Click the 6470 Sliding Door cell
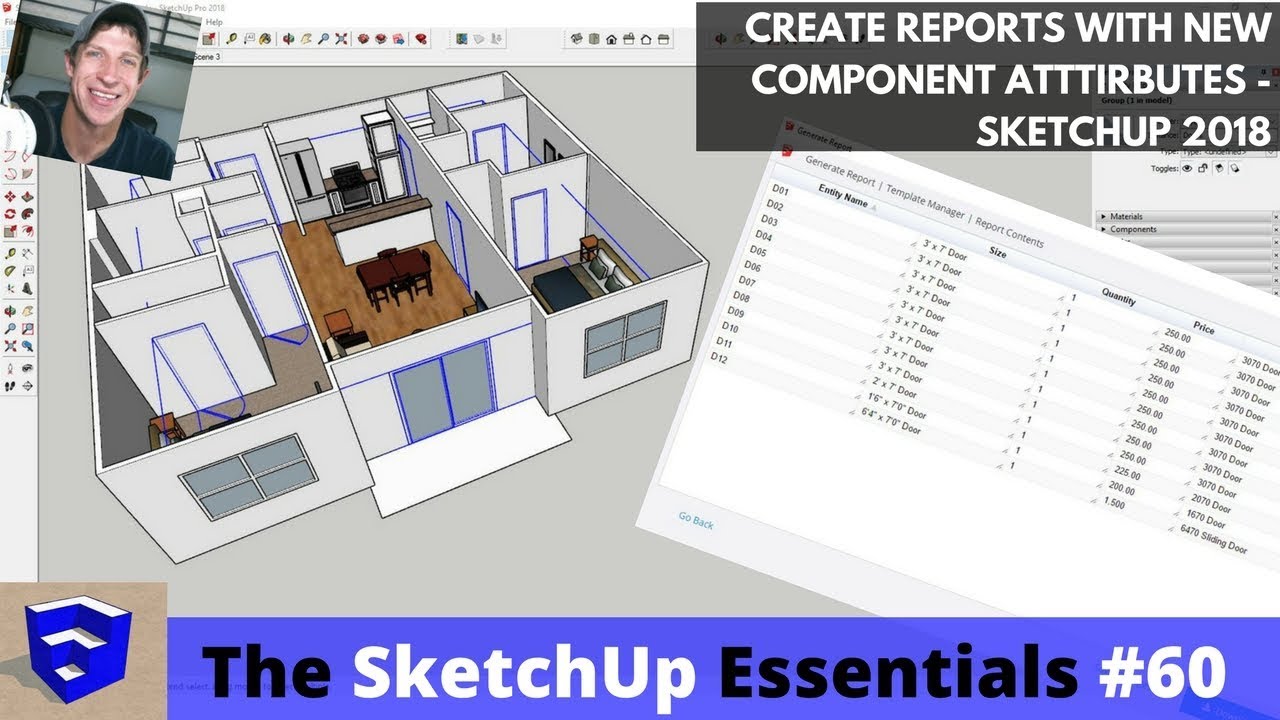 1214,539
